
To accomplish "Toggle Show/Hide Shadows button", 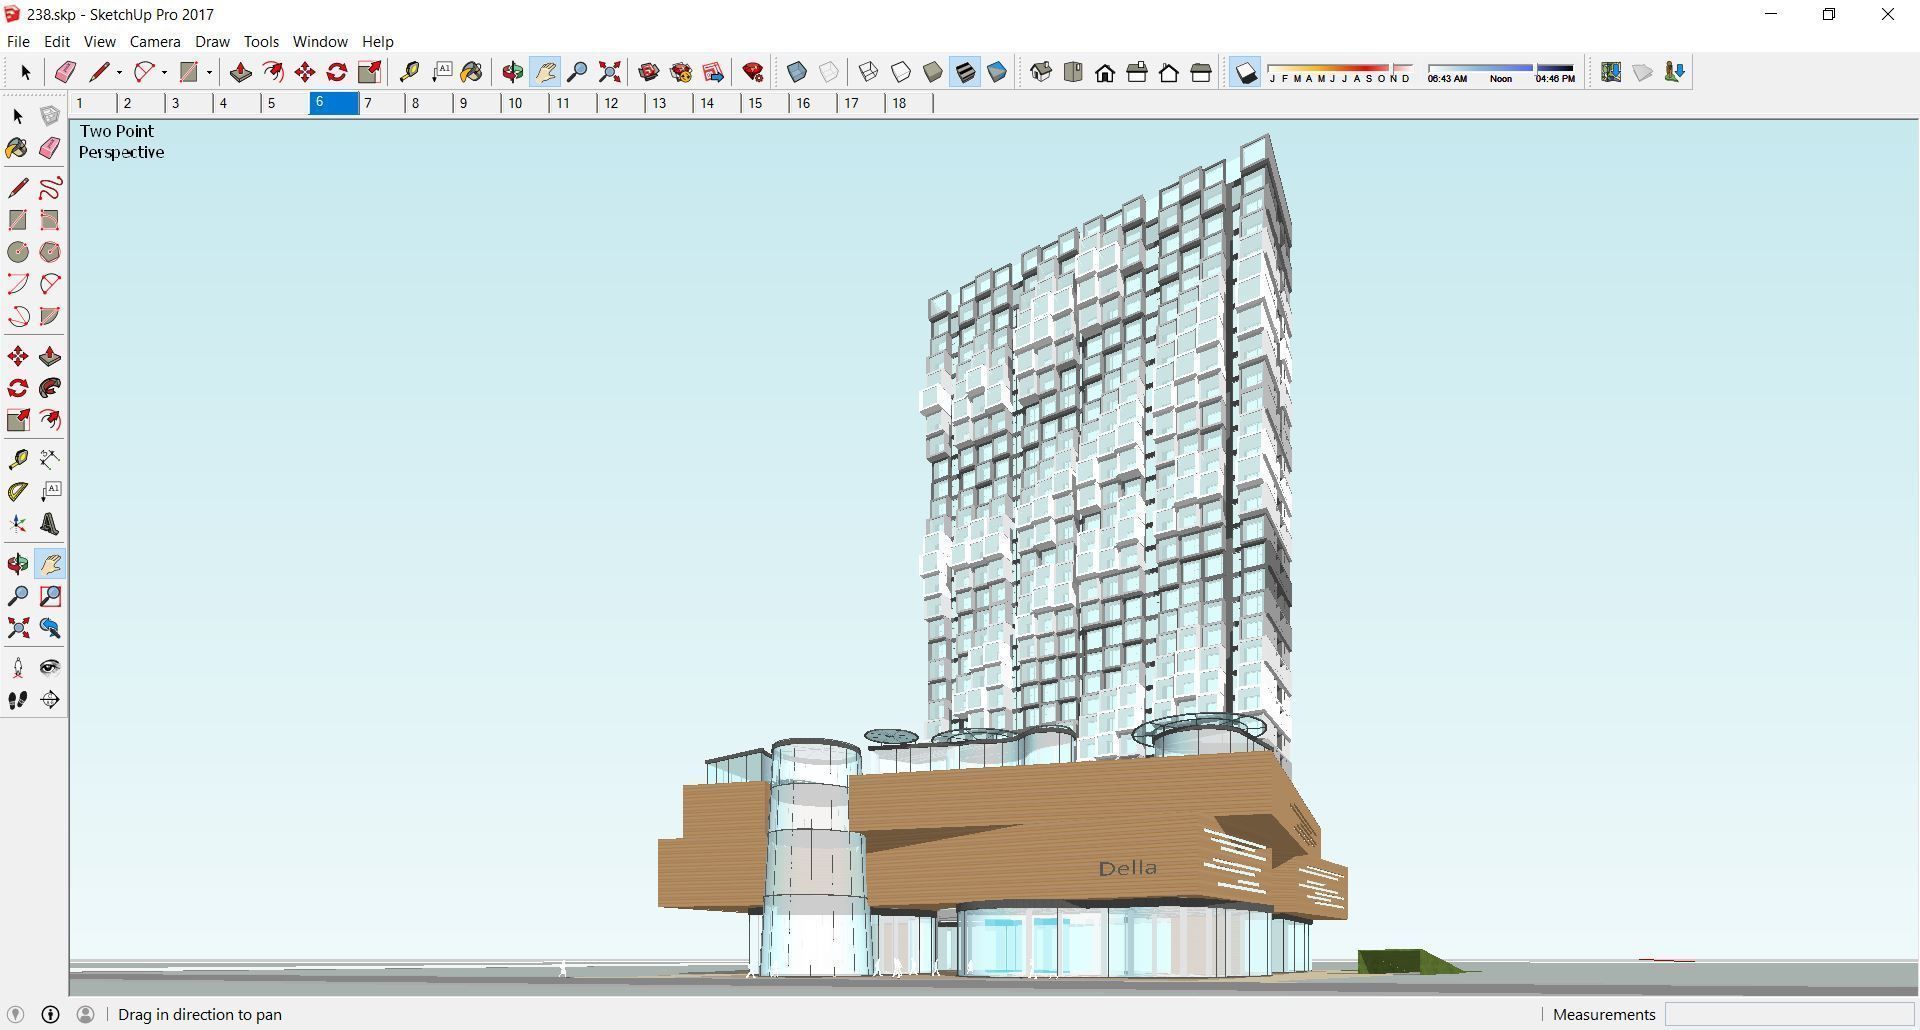I will 1245,72.
